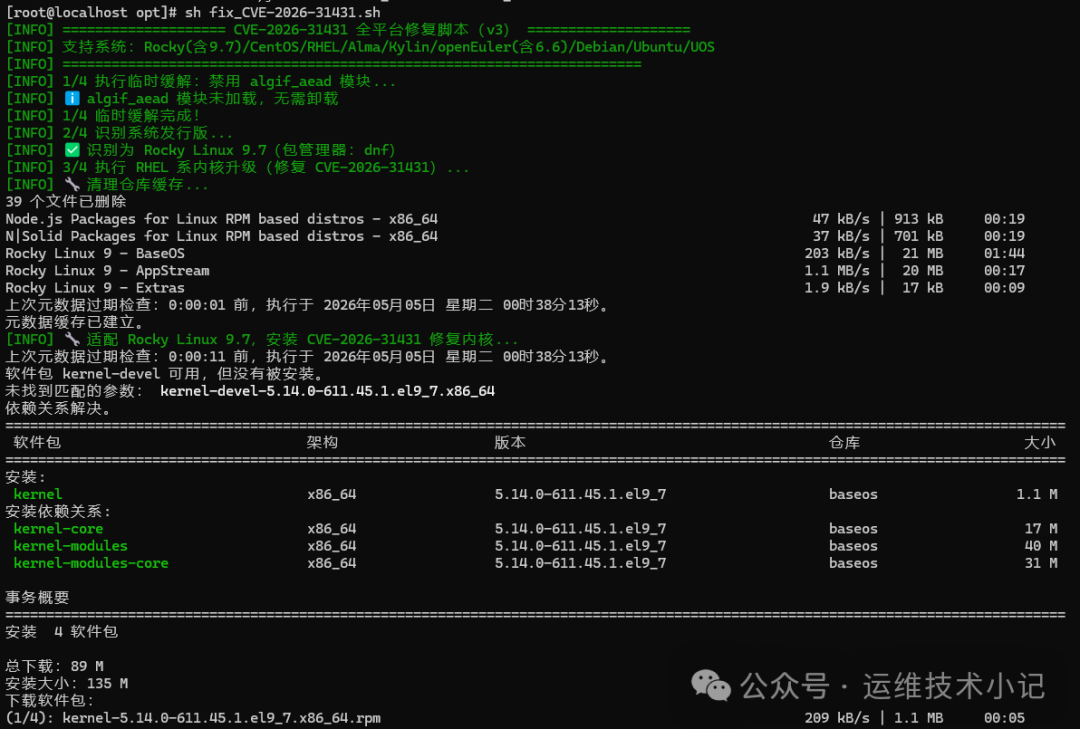The image size is (1080, 729).
Task: Click the 'Node.js Packages for Linux' repo line
Action: click(x=515, y=219)
